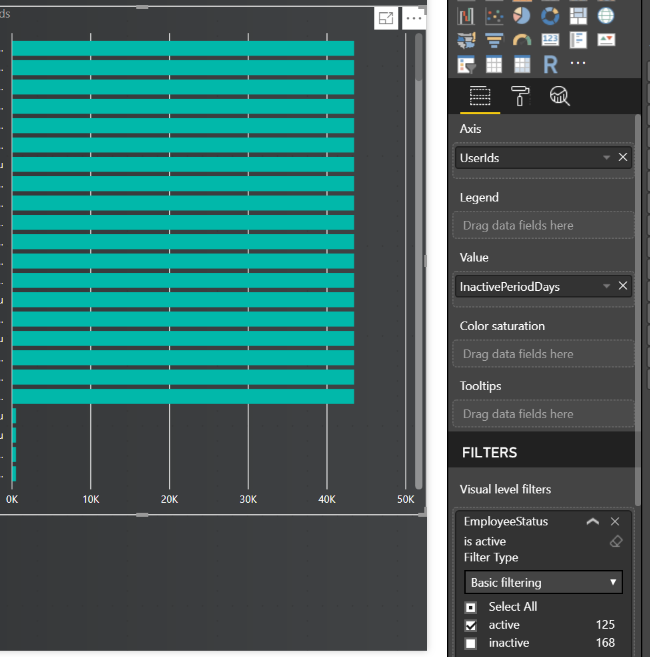Remove InactivePeriodDays from Value well
The image size is (650, 657).
[623, 286]
